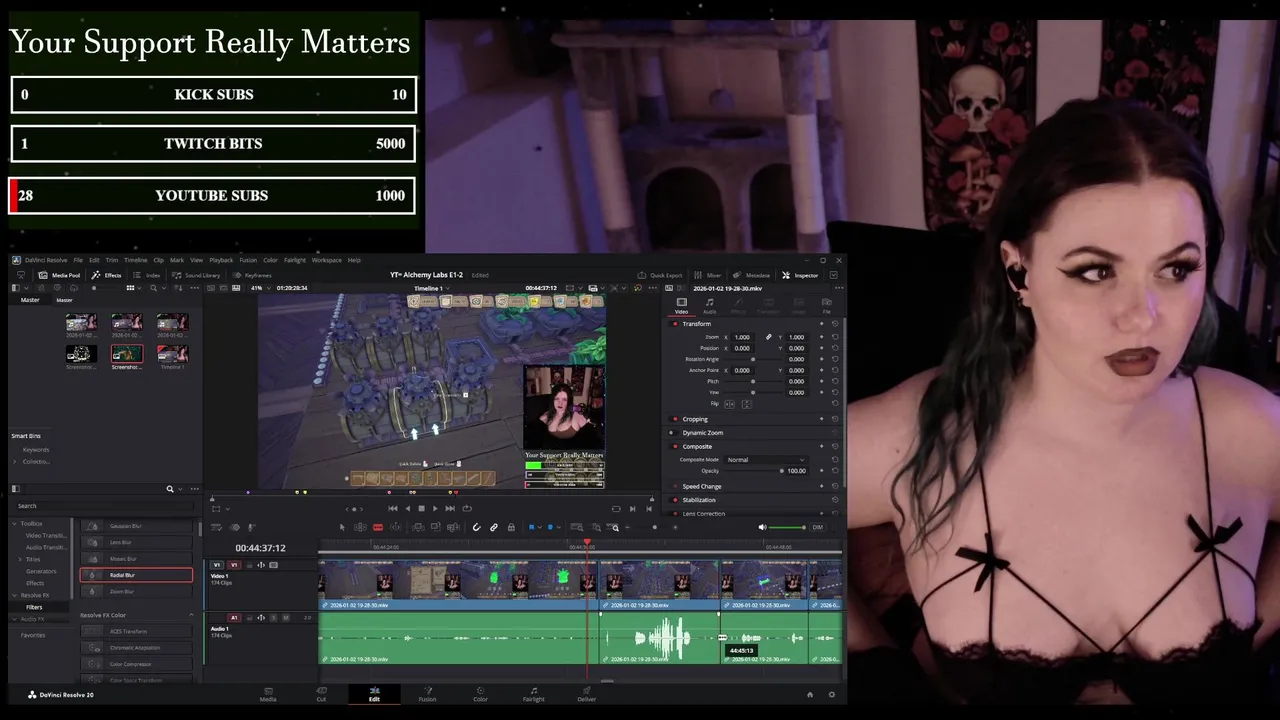Toggle the Transform section enable dot
This screenshot has width=1280, height=720.
click(x=675, y=324)
